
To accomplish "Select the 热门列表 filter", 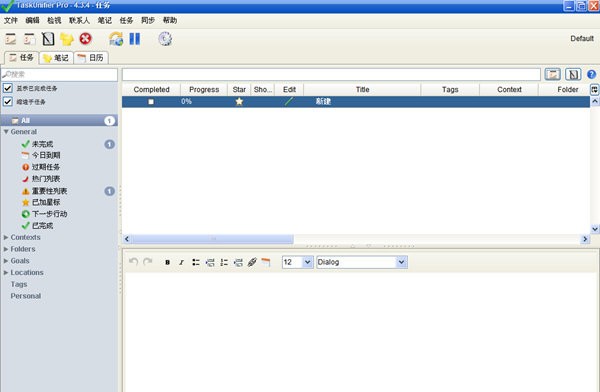I will (46, 179).
